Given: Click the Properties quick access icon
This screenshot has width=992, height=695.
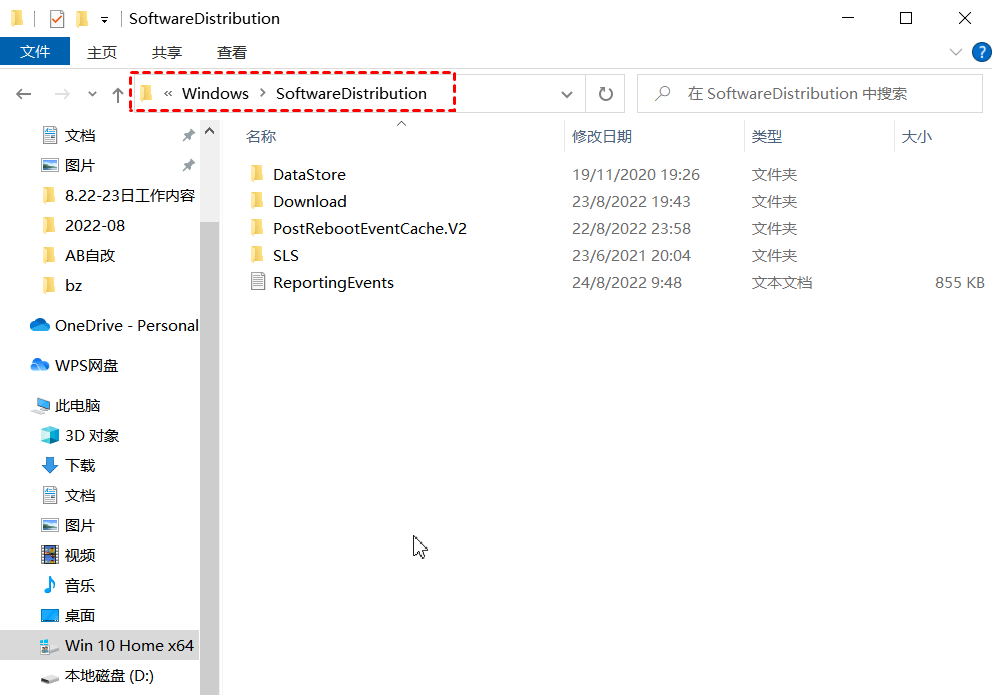Looking at the screenshot, I should pos(57,19).
